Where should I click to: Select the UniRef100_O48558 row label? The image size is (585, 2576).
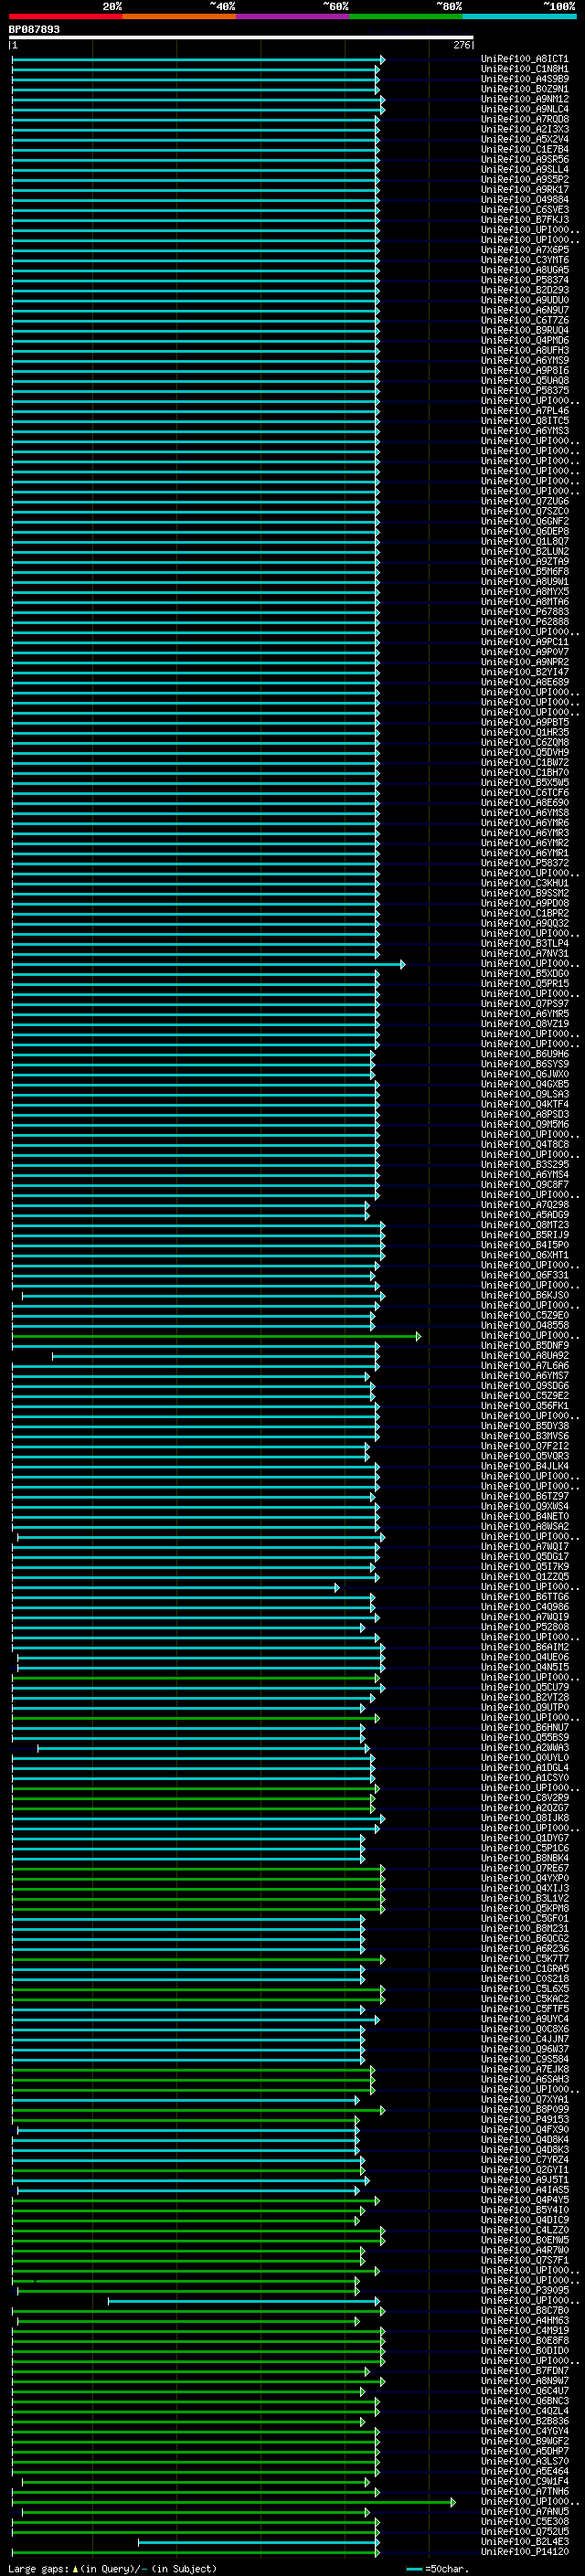click(x=525, y=1325)
